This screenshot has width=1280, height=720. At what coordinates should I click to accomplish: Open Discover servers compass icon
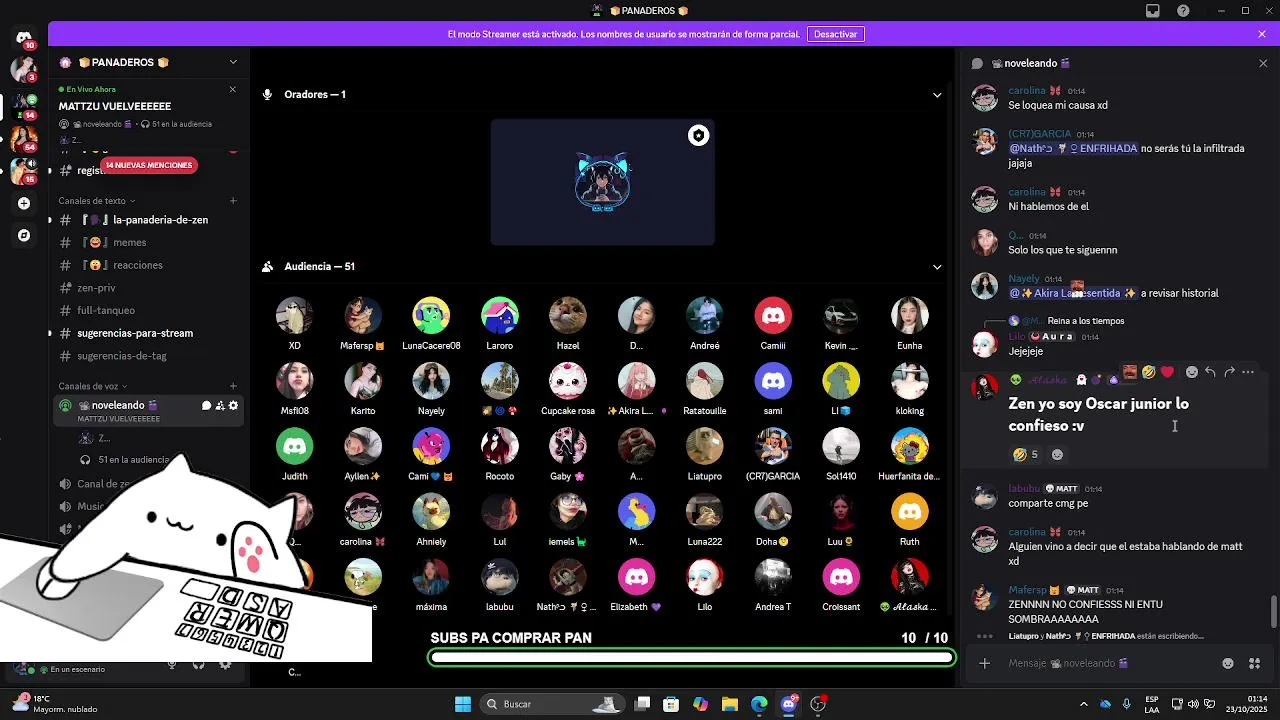24,235
